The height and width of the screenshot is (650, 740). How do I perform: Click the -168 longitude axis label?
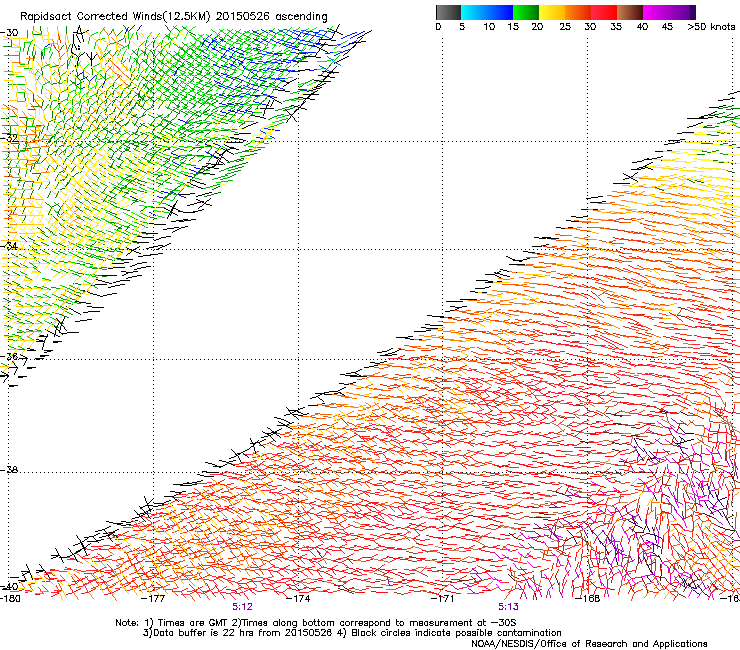(588, 599)
